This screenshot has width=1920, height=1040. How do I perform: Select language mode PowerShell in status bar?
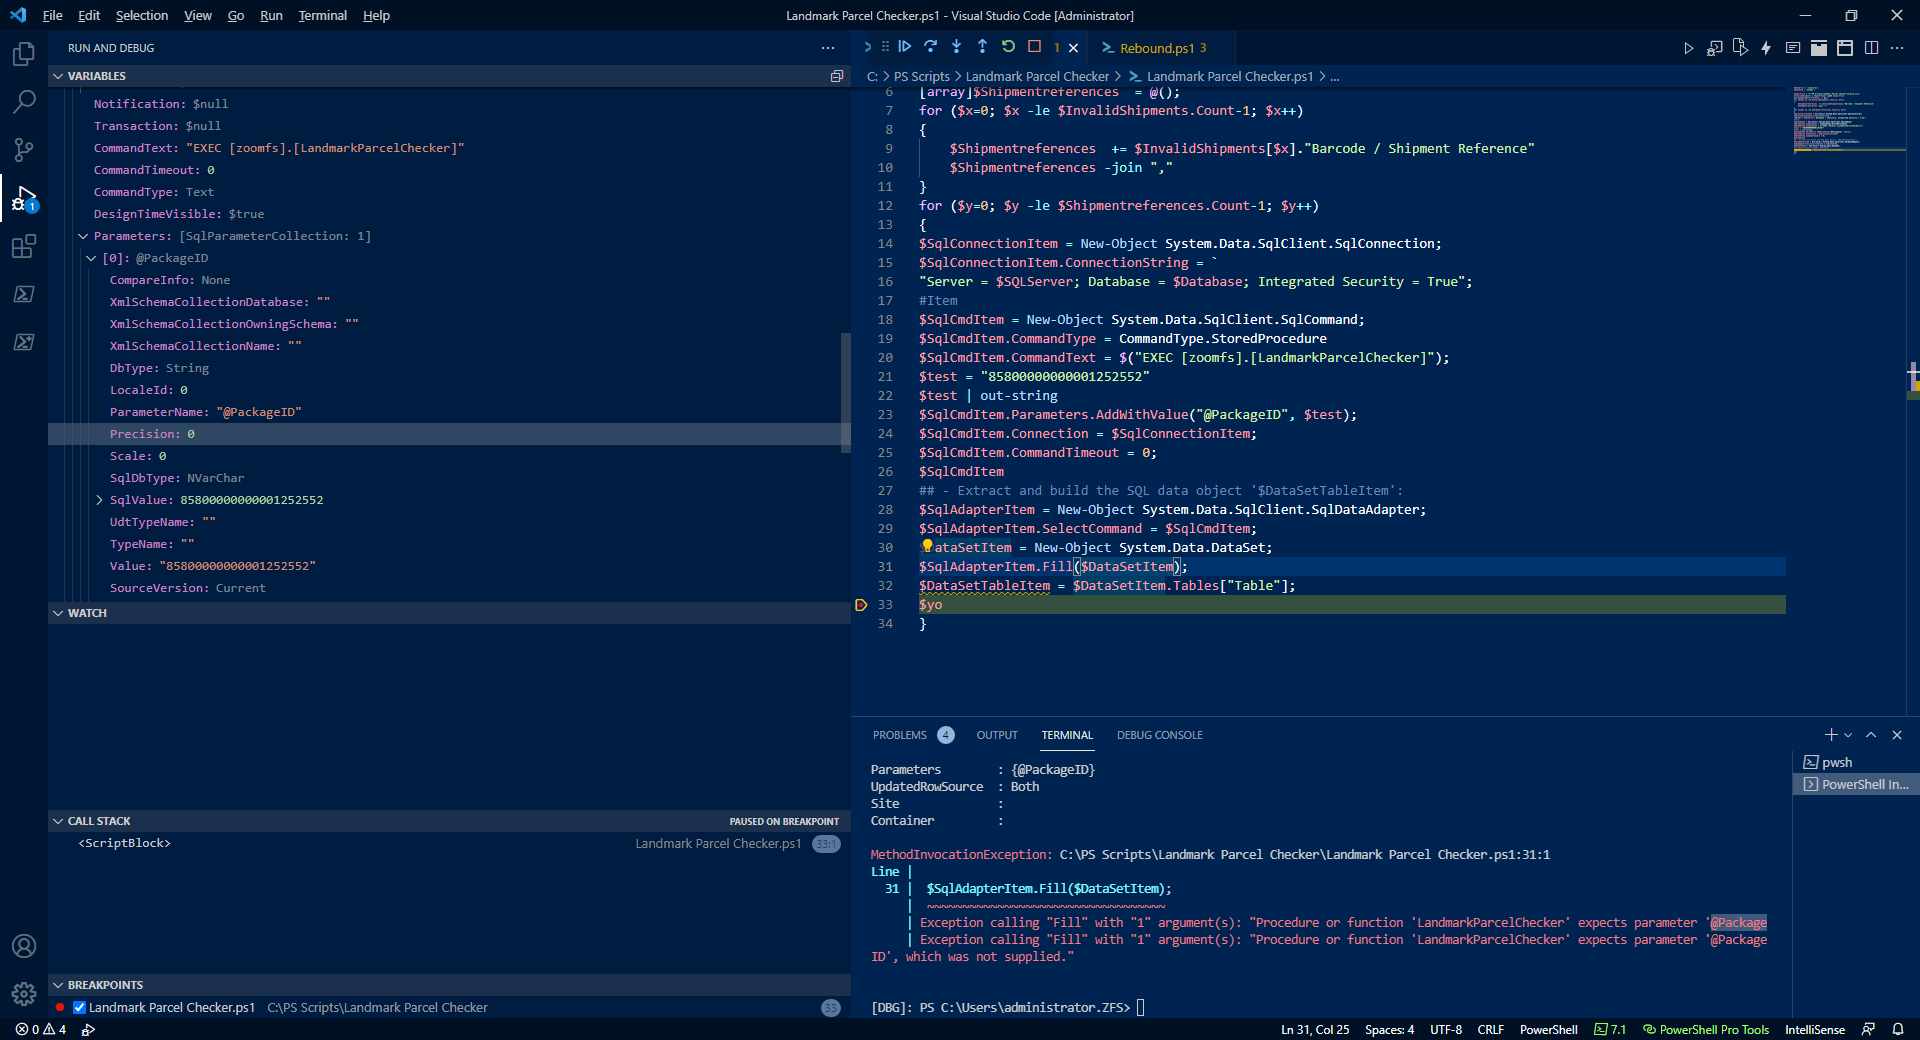pyautogui.click(x=1548, y=1029)
